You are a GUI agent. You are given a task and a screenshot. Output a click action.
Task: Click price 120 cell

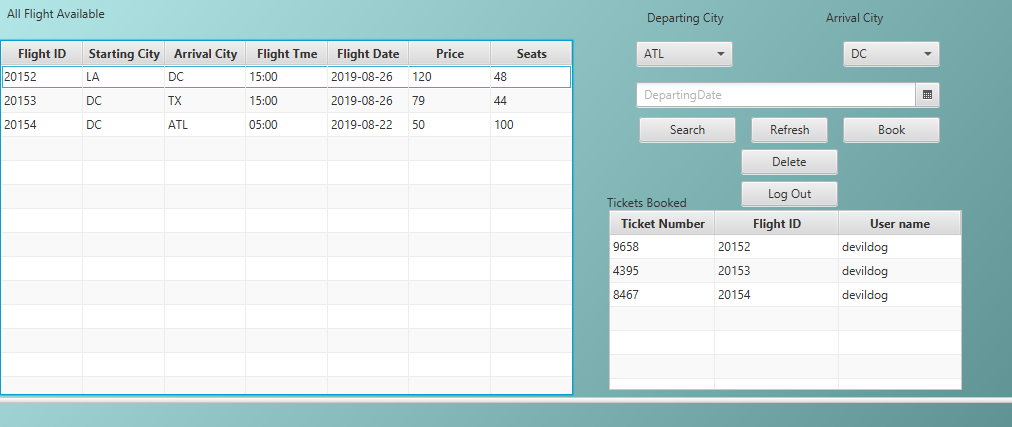[x=450, y=77]
